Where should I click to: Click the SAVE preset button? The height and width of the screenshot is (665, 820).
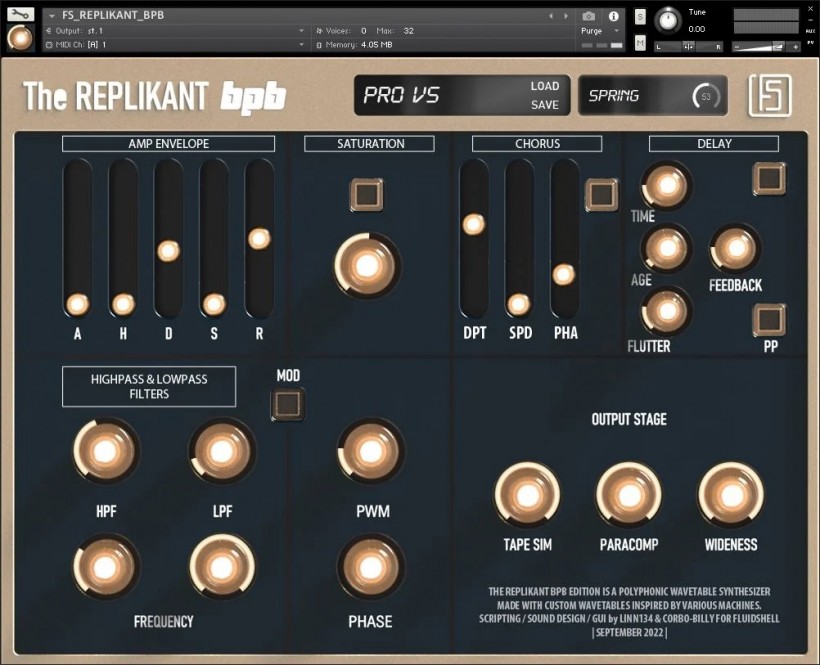pos(544,105)
